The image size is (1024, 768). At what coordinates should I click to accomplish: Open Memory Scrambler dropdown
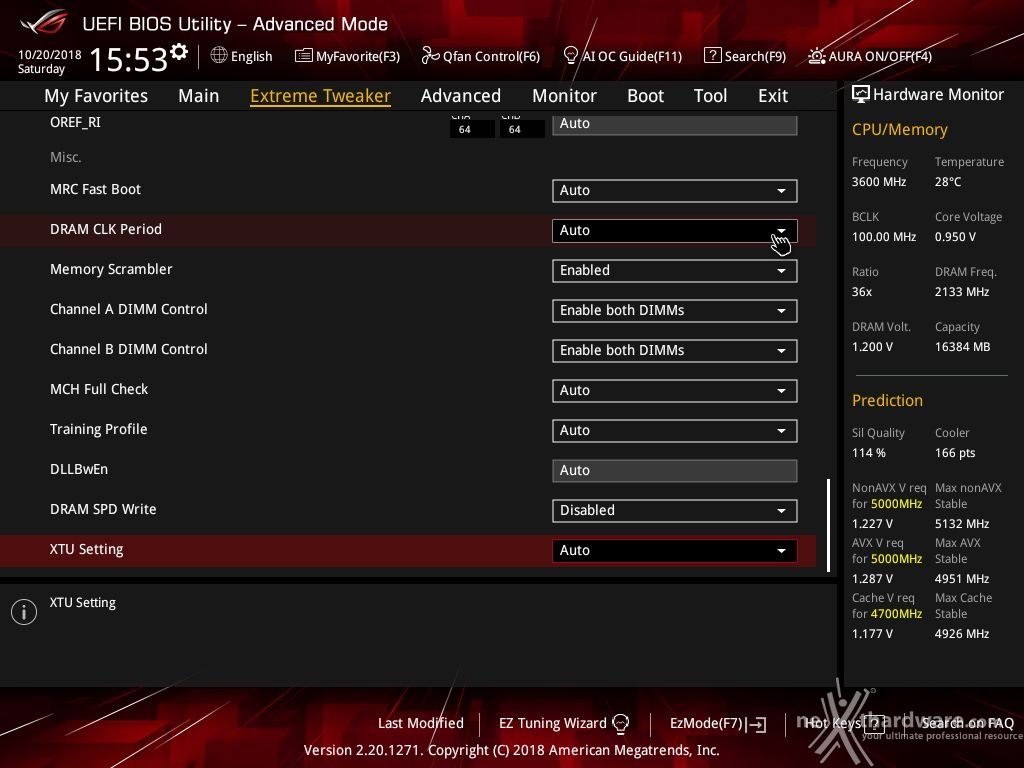tap(675, 270)
